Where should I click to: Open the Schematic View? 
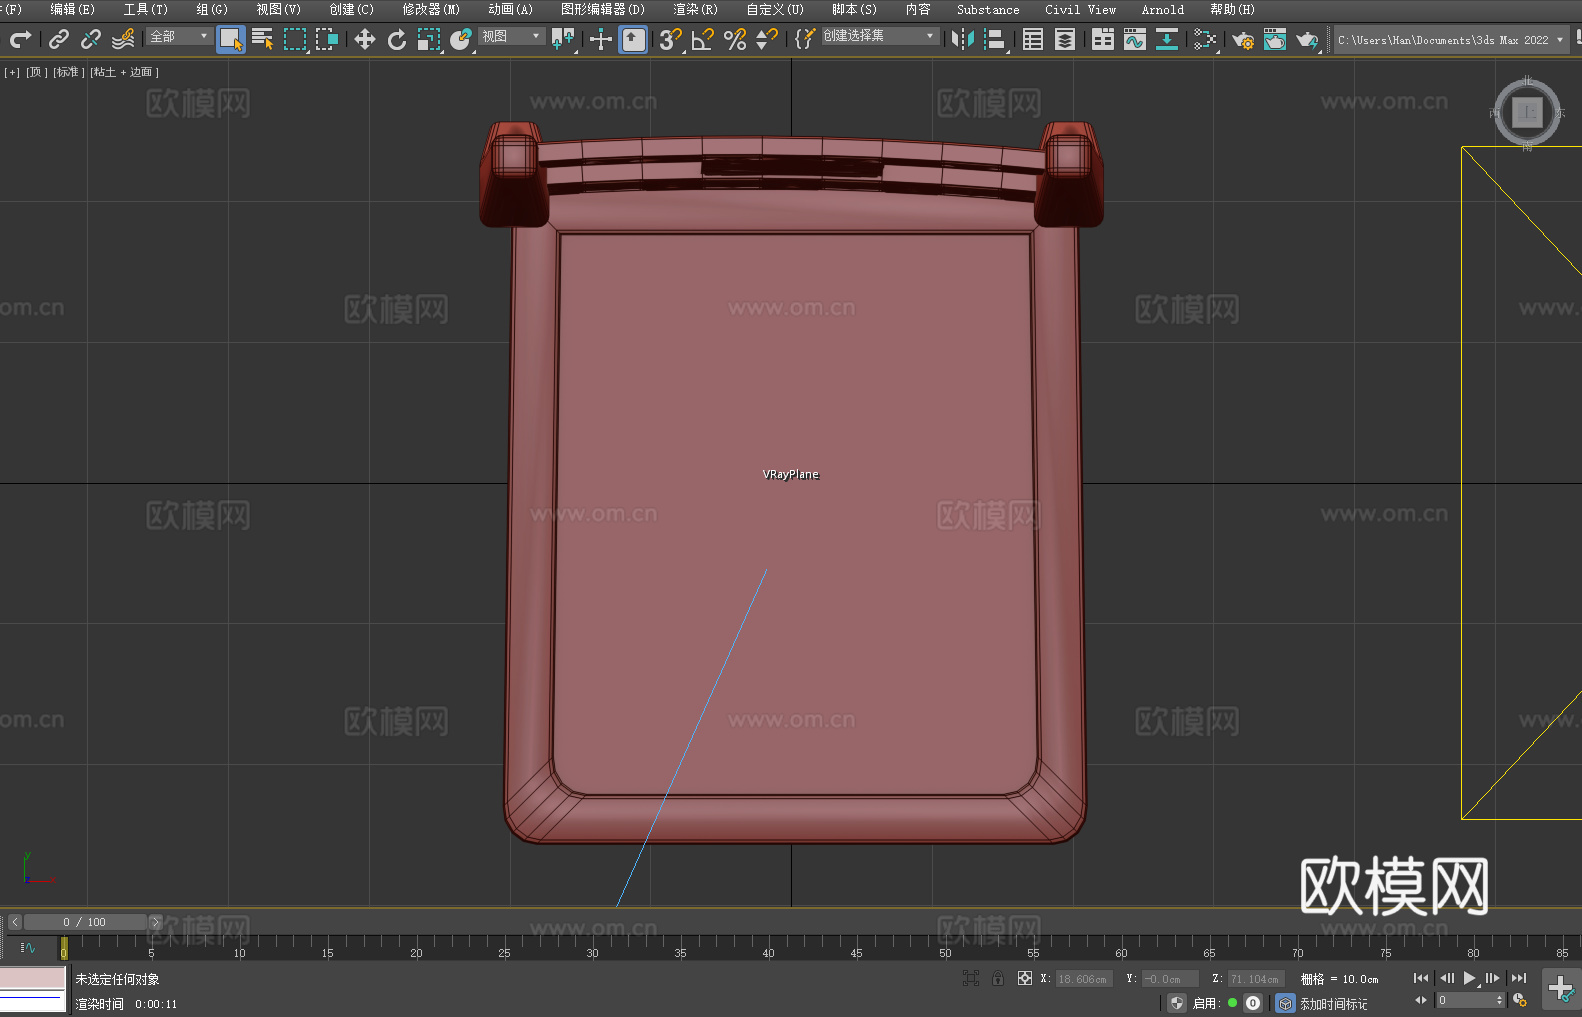[1205, 39]
